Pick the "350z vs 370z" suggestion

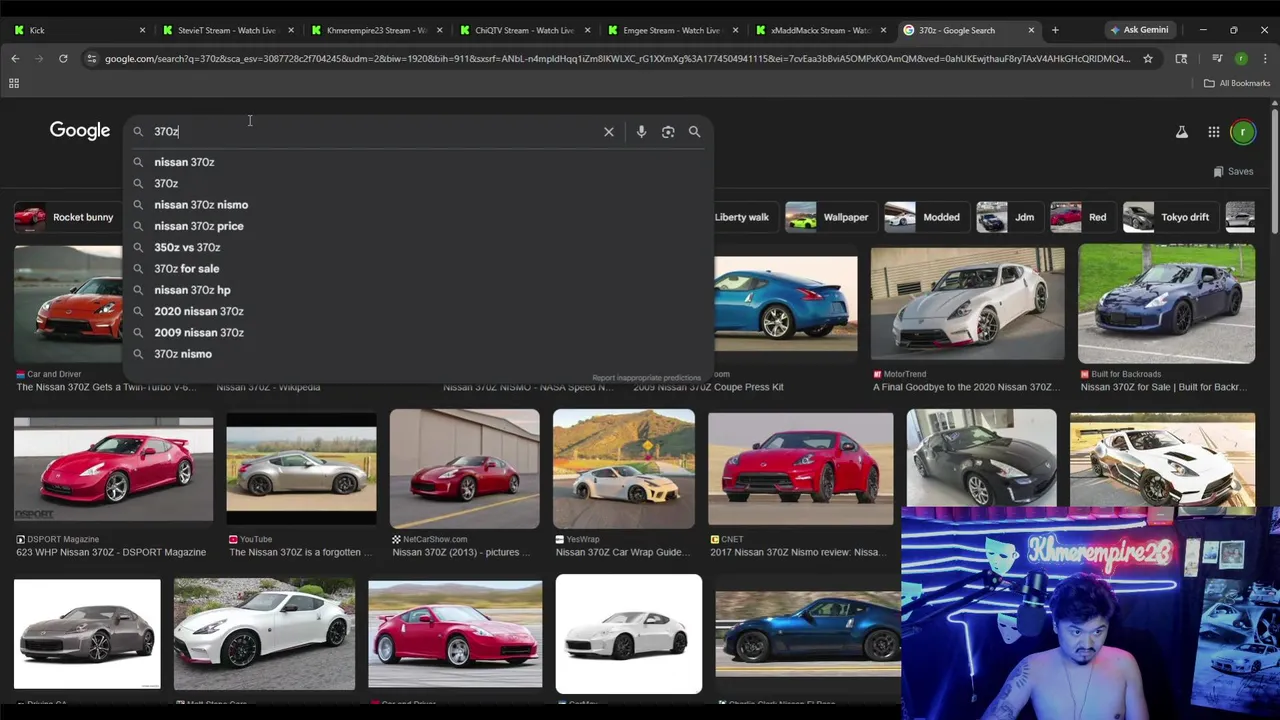[x=418, y=248]
